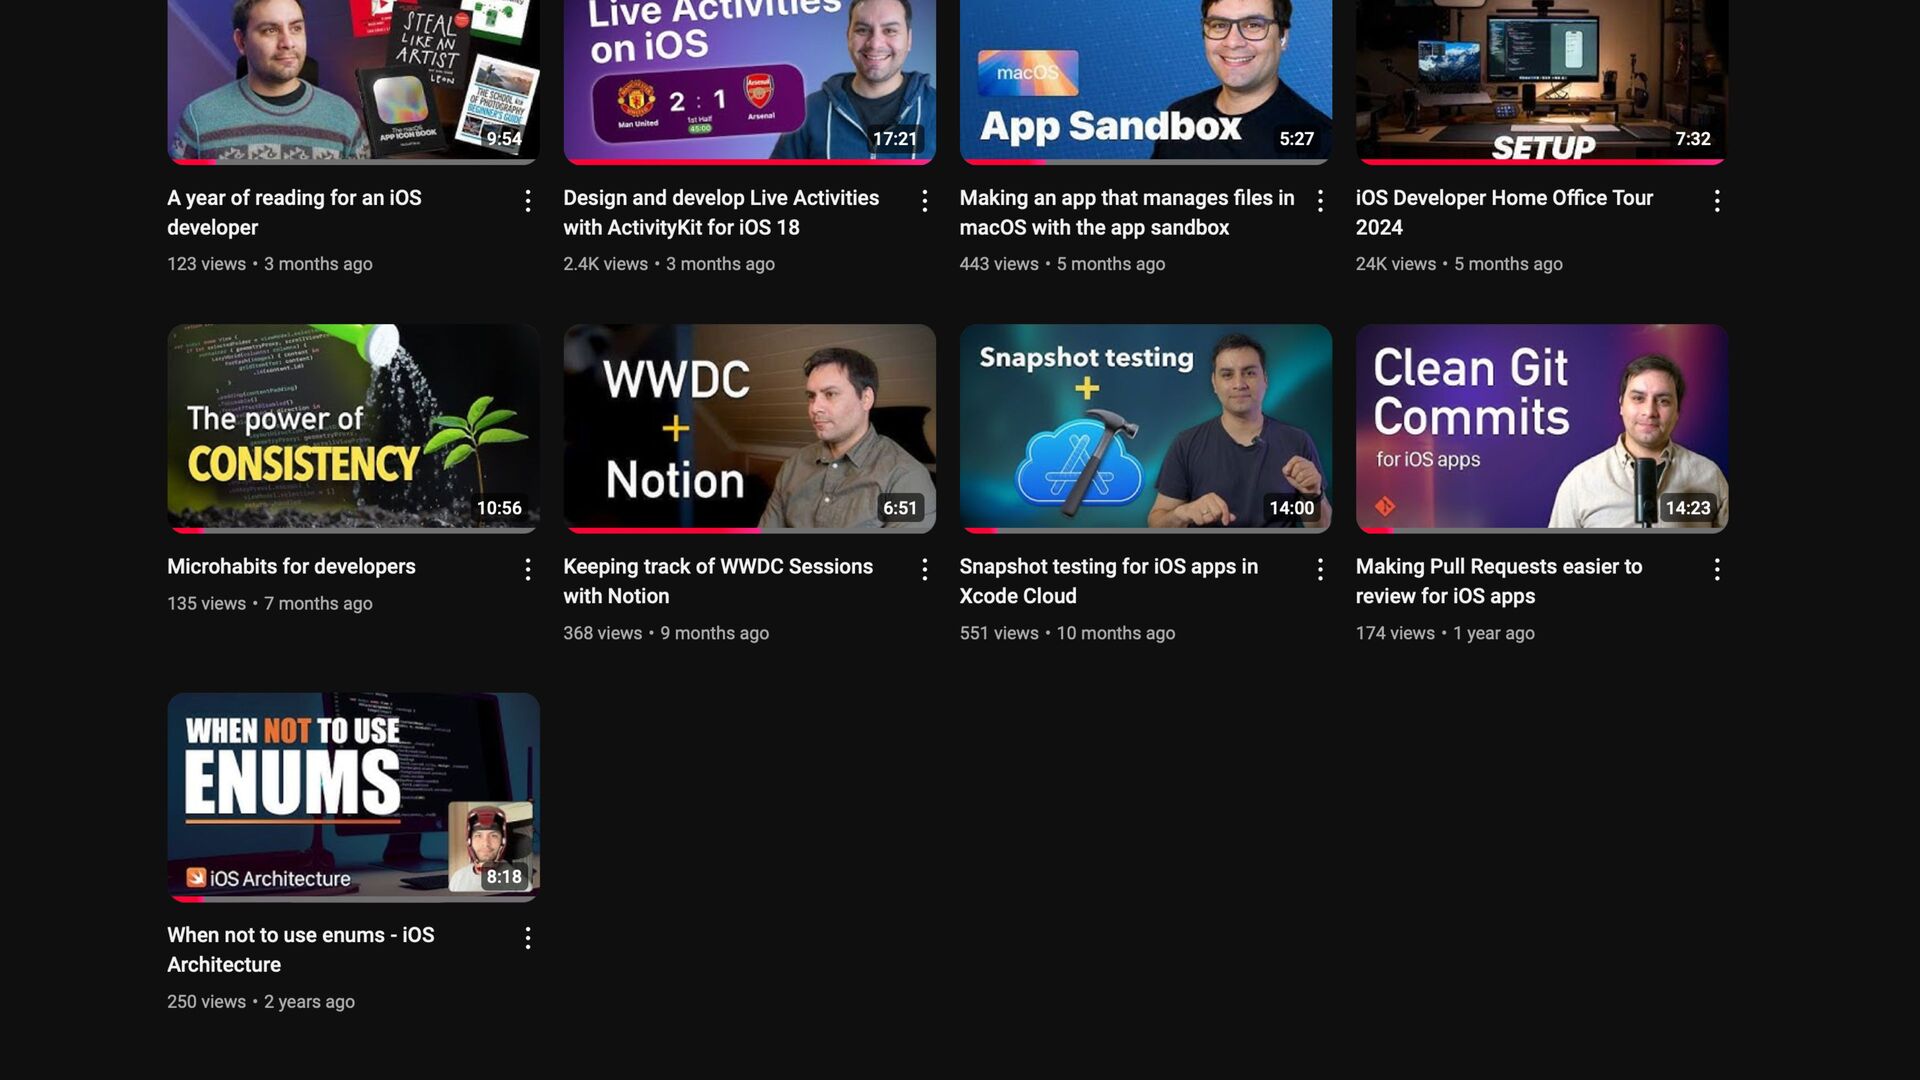
Task: Open options menu for WWDC Sessions with Notion
Action: (924, 570)
